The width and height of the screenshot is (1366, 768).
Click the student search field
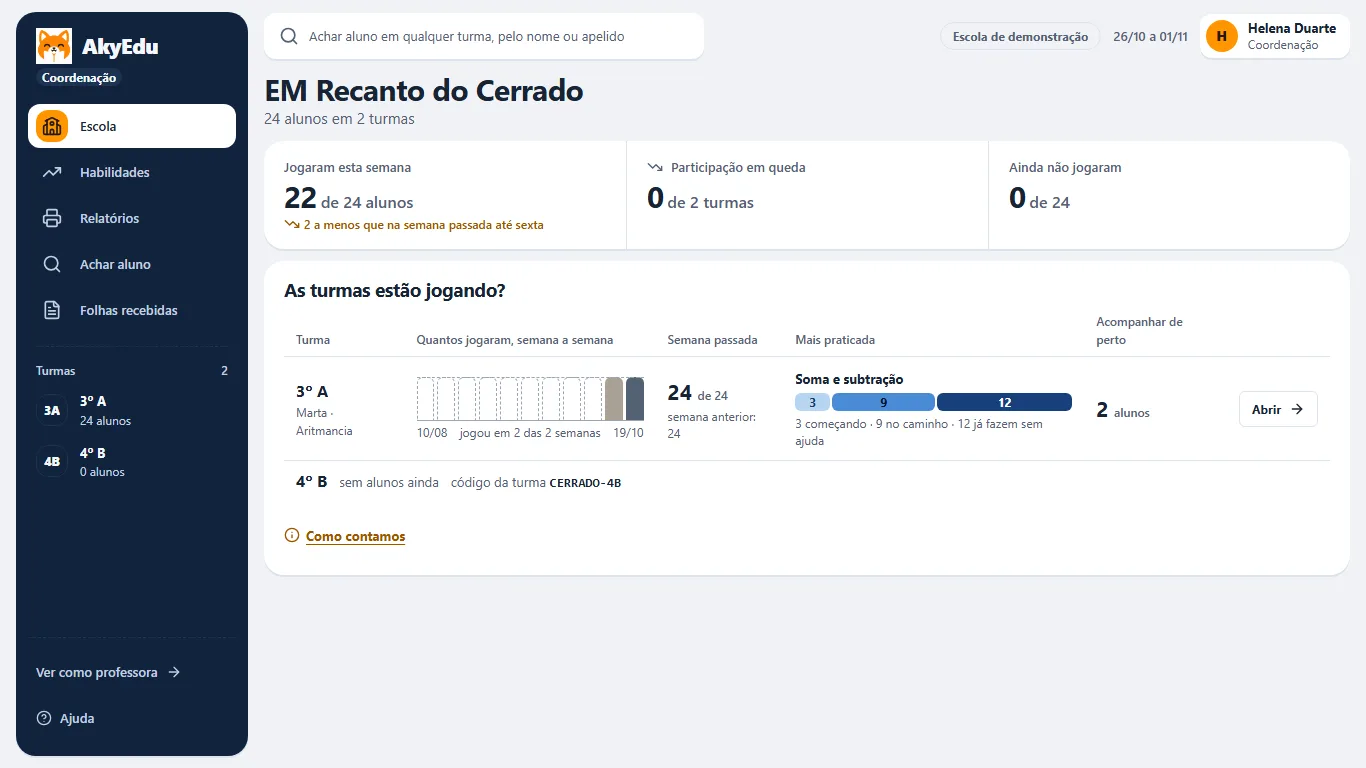[x=484, y=36]
